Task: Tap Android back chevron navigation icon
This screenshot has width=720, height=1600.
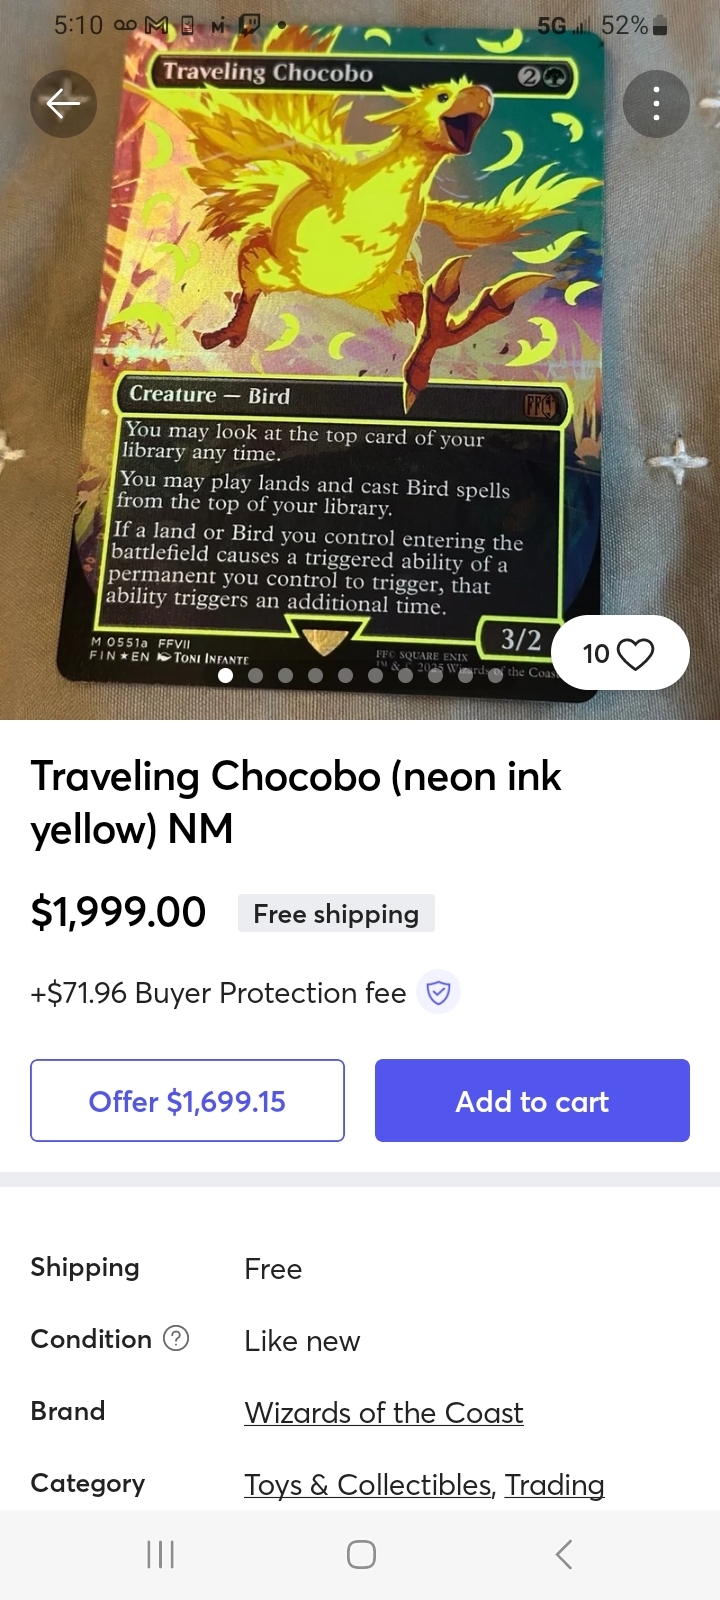Action: [x=564, y=1554]
